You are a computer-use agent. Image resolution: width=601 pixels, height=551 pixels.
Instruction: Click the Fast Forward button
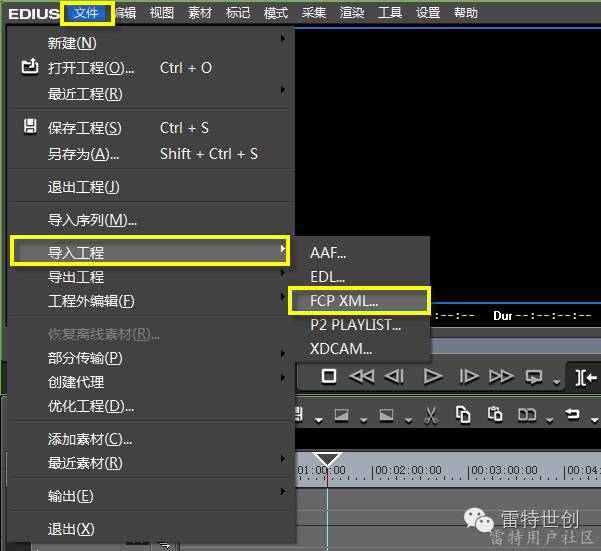(x=501, y=376)
